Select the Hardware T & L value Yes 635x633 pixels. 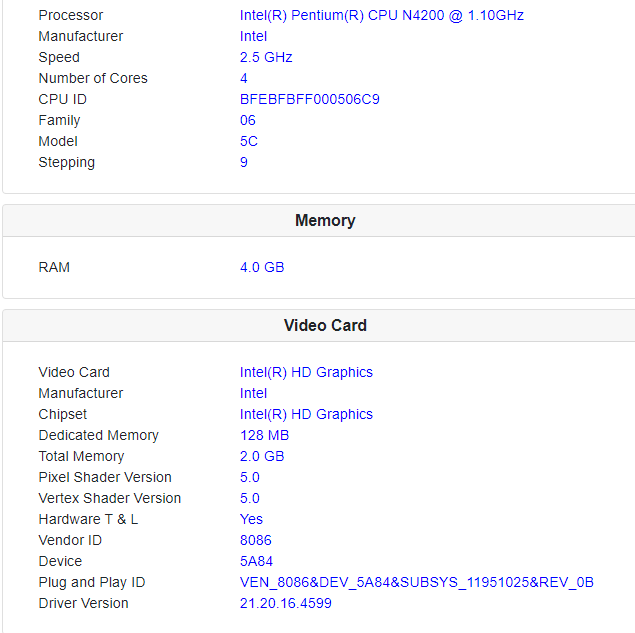pos(251,519)
